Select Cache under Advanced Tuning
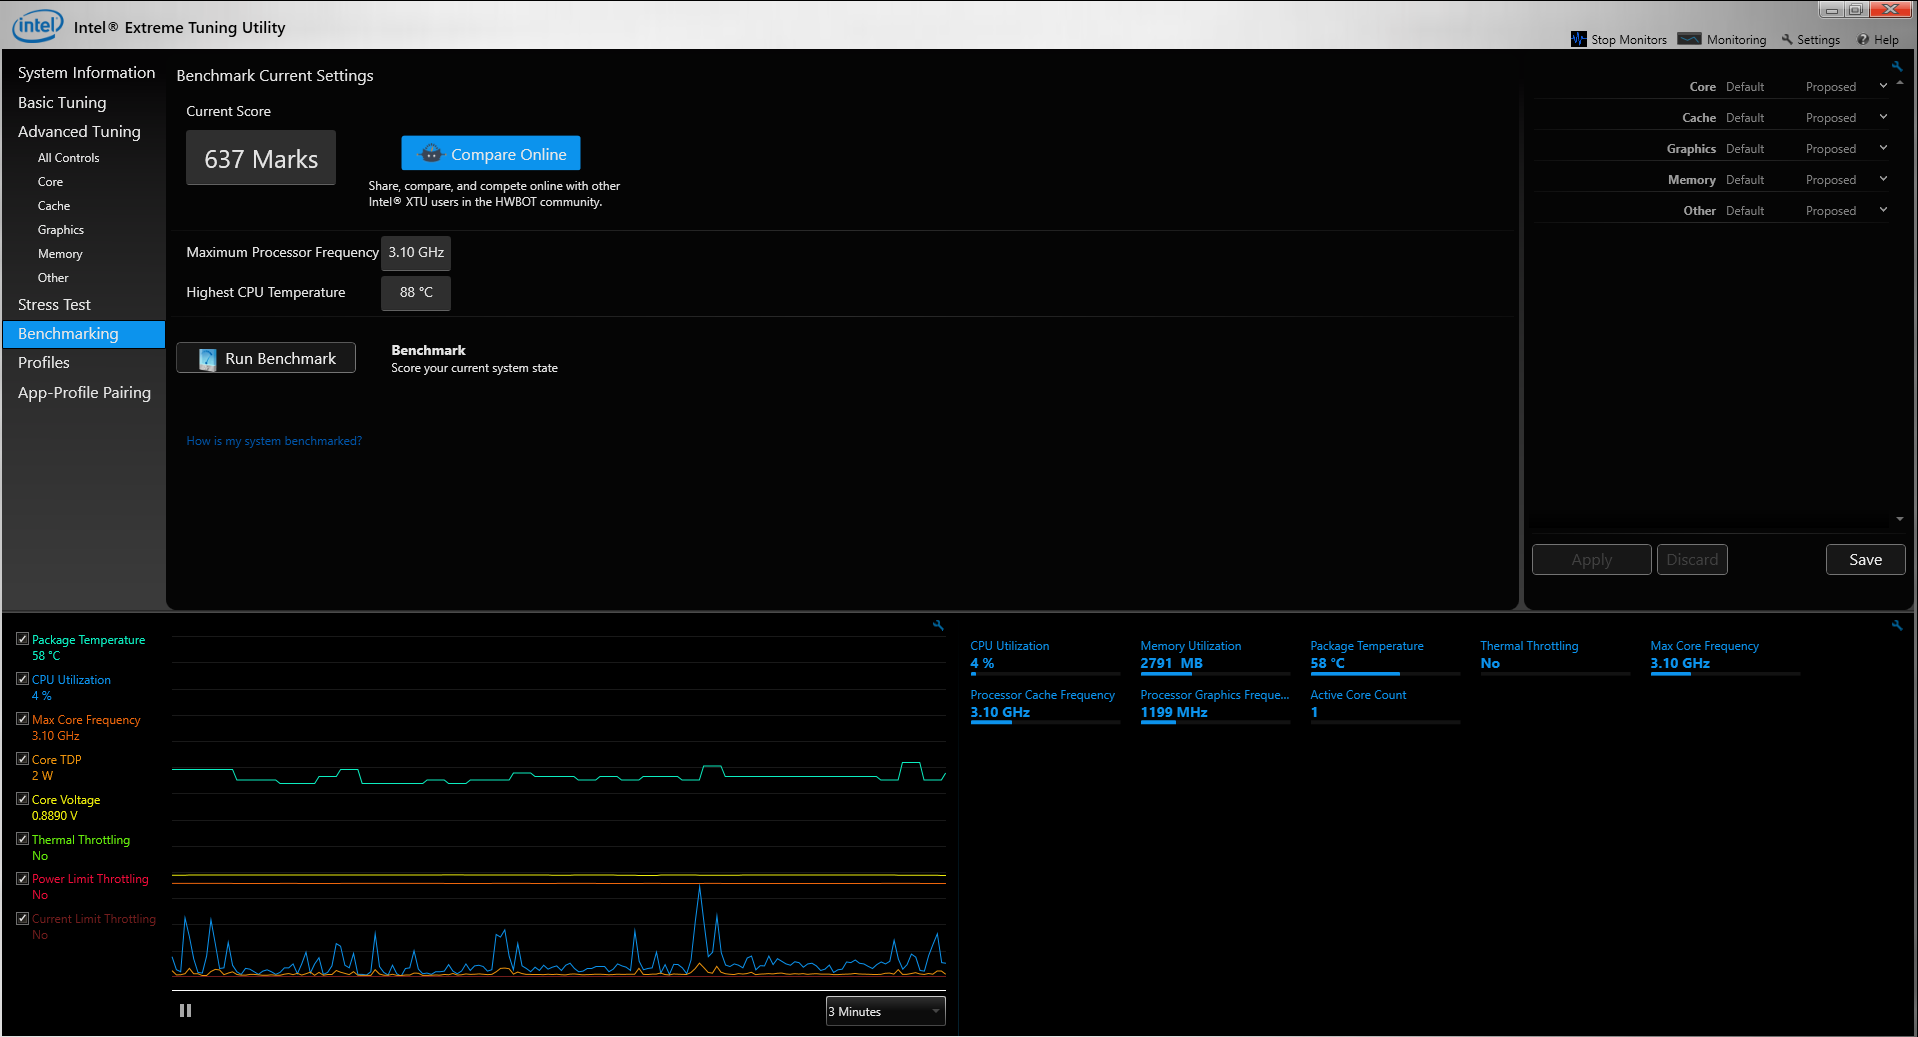Screen dimensions: 1918x1037 pos(54,206)
